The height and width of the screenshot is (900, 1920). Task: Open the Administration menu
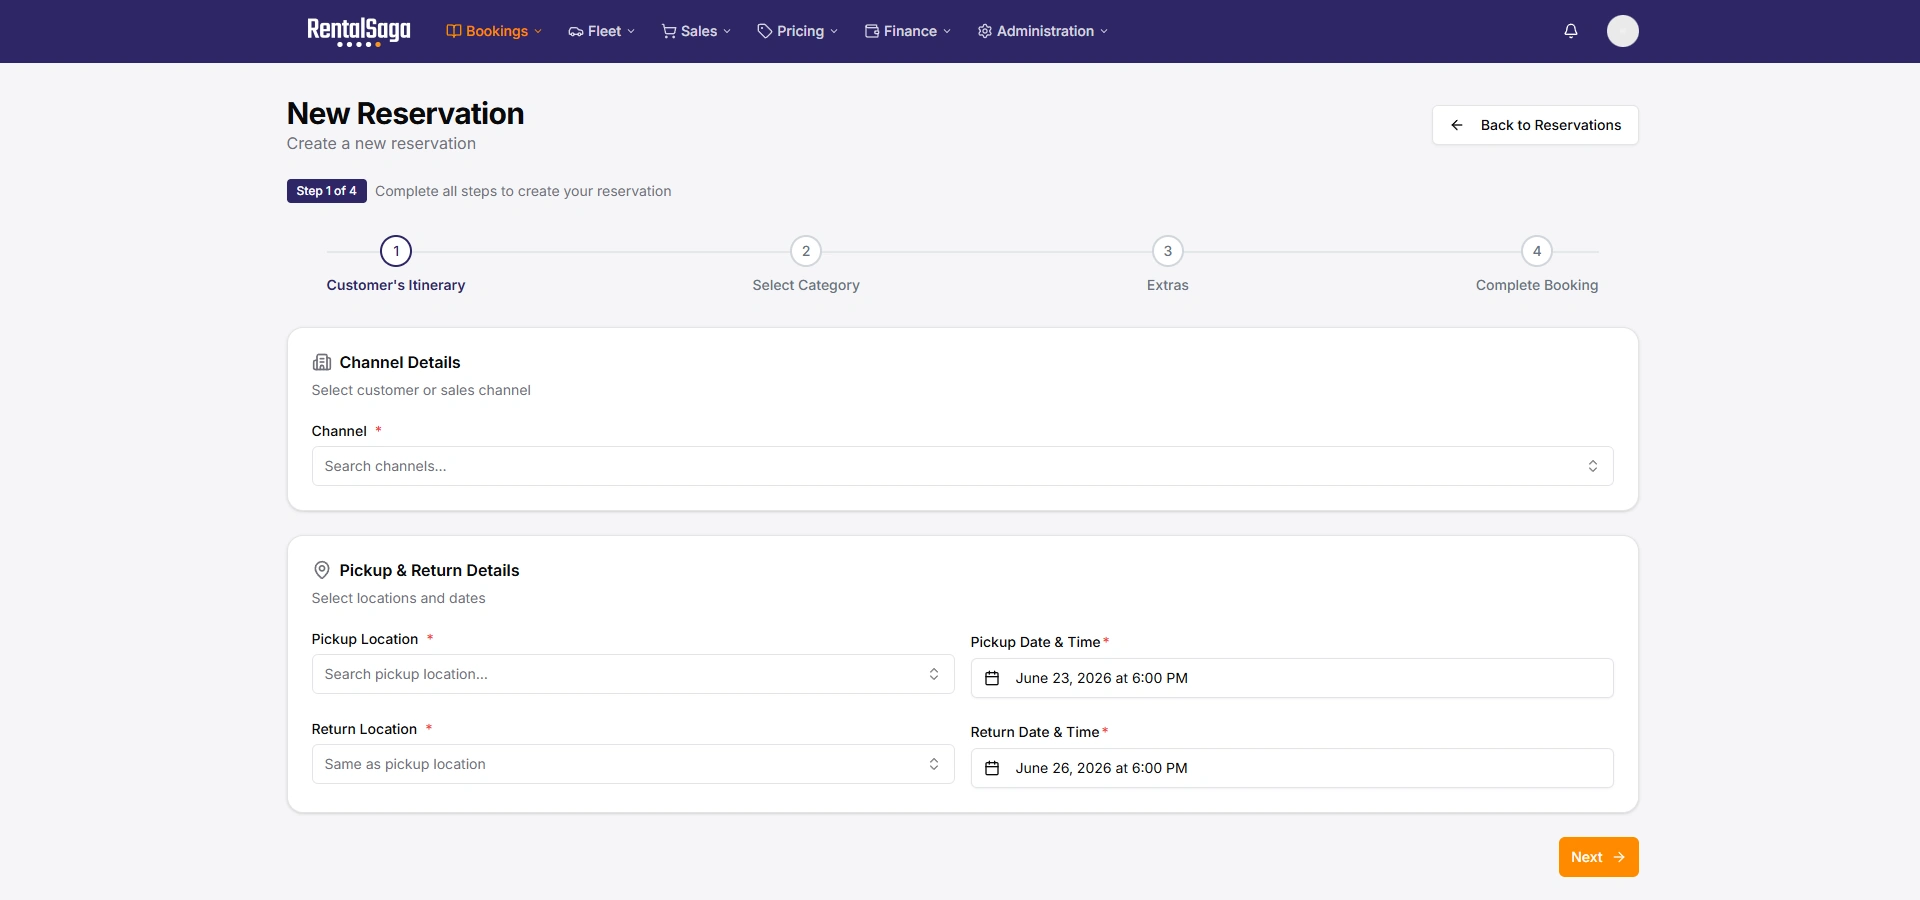[x=1043, y=31]
